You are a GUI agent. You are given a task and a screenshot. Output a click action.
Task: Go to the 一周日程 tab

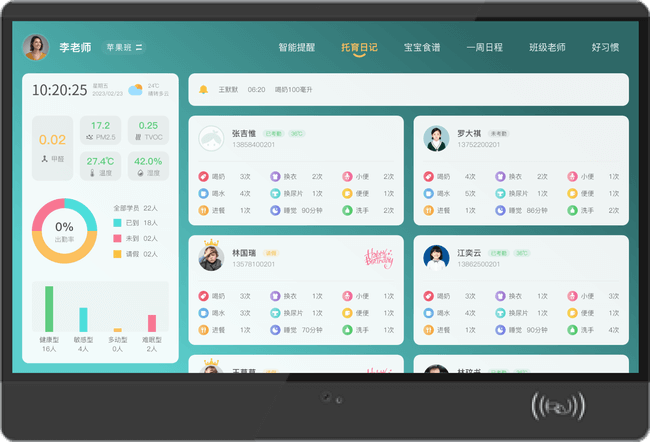484,47
